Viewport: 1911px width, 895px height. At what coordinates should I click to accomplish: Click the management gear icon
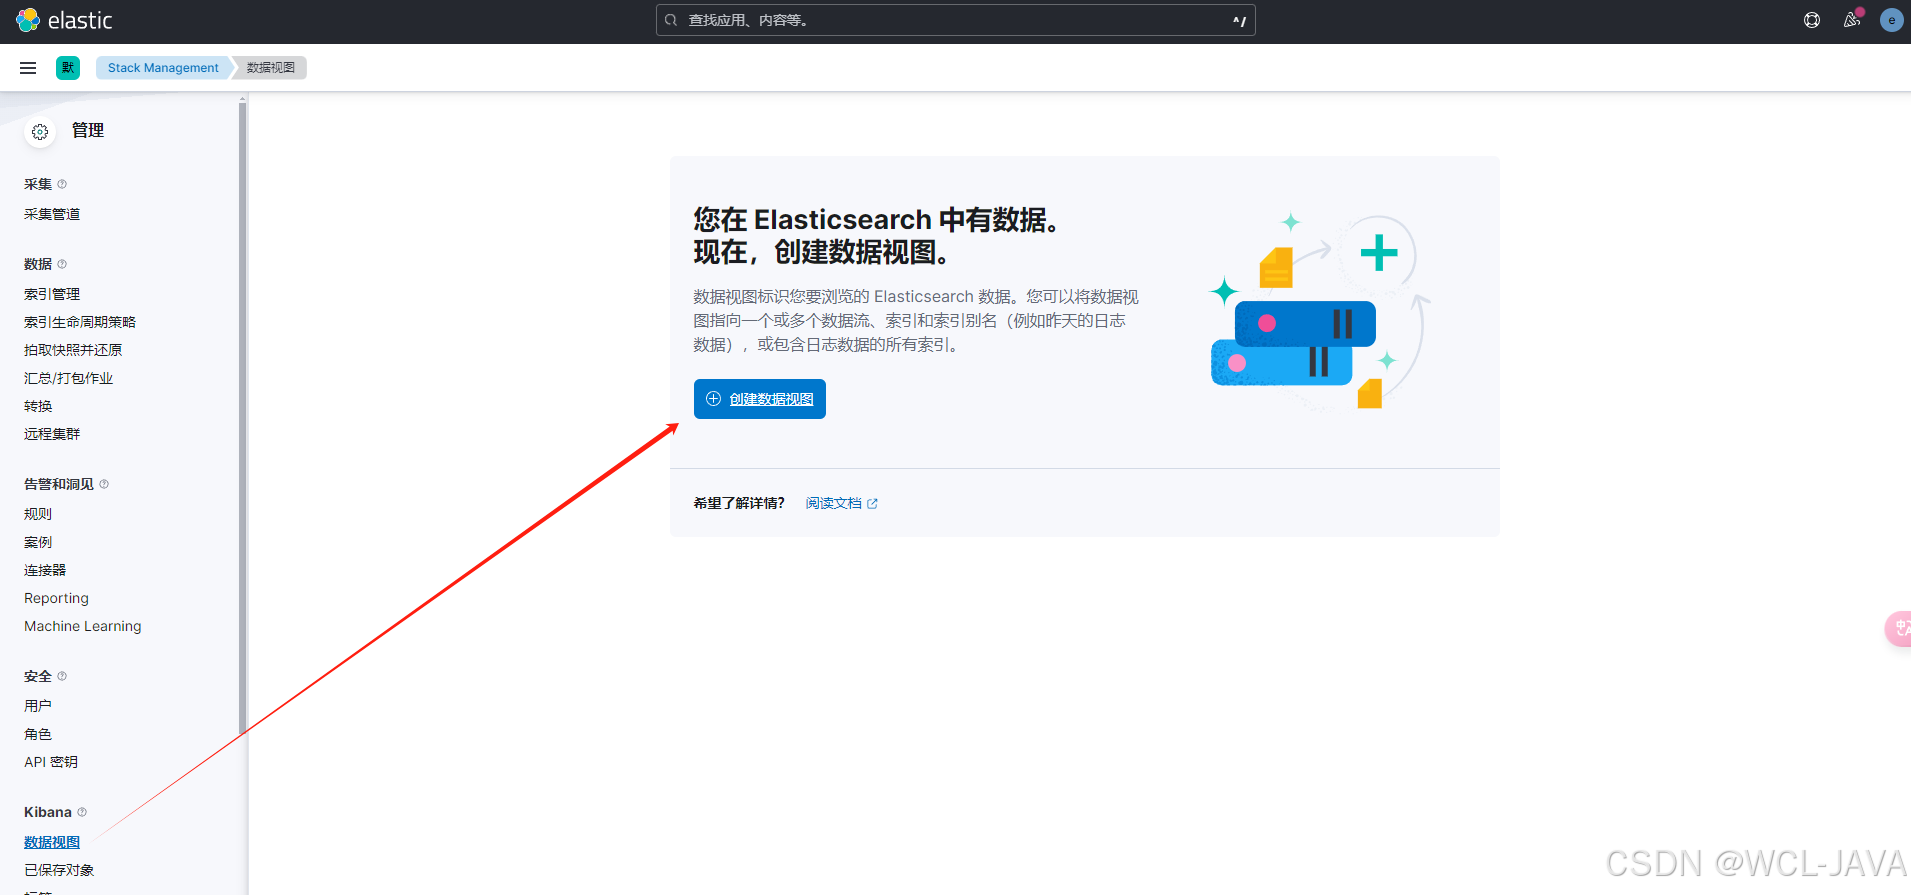[40, 132]
